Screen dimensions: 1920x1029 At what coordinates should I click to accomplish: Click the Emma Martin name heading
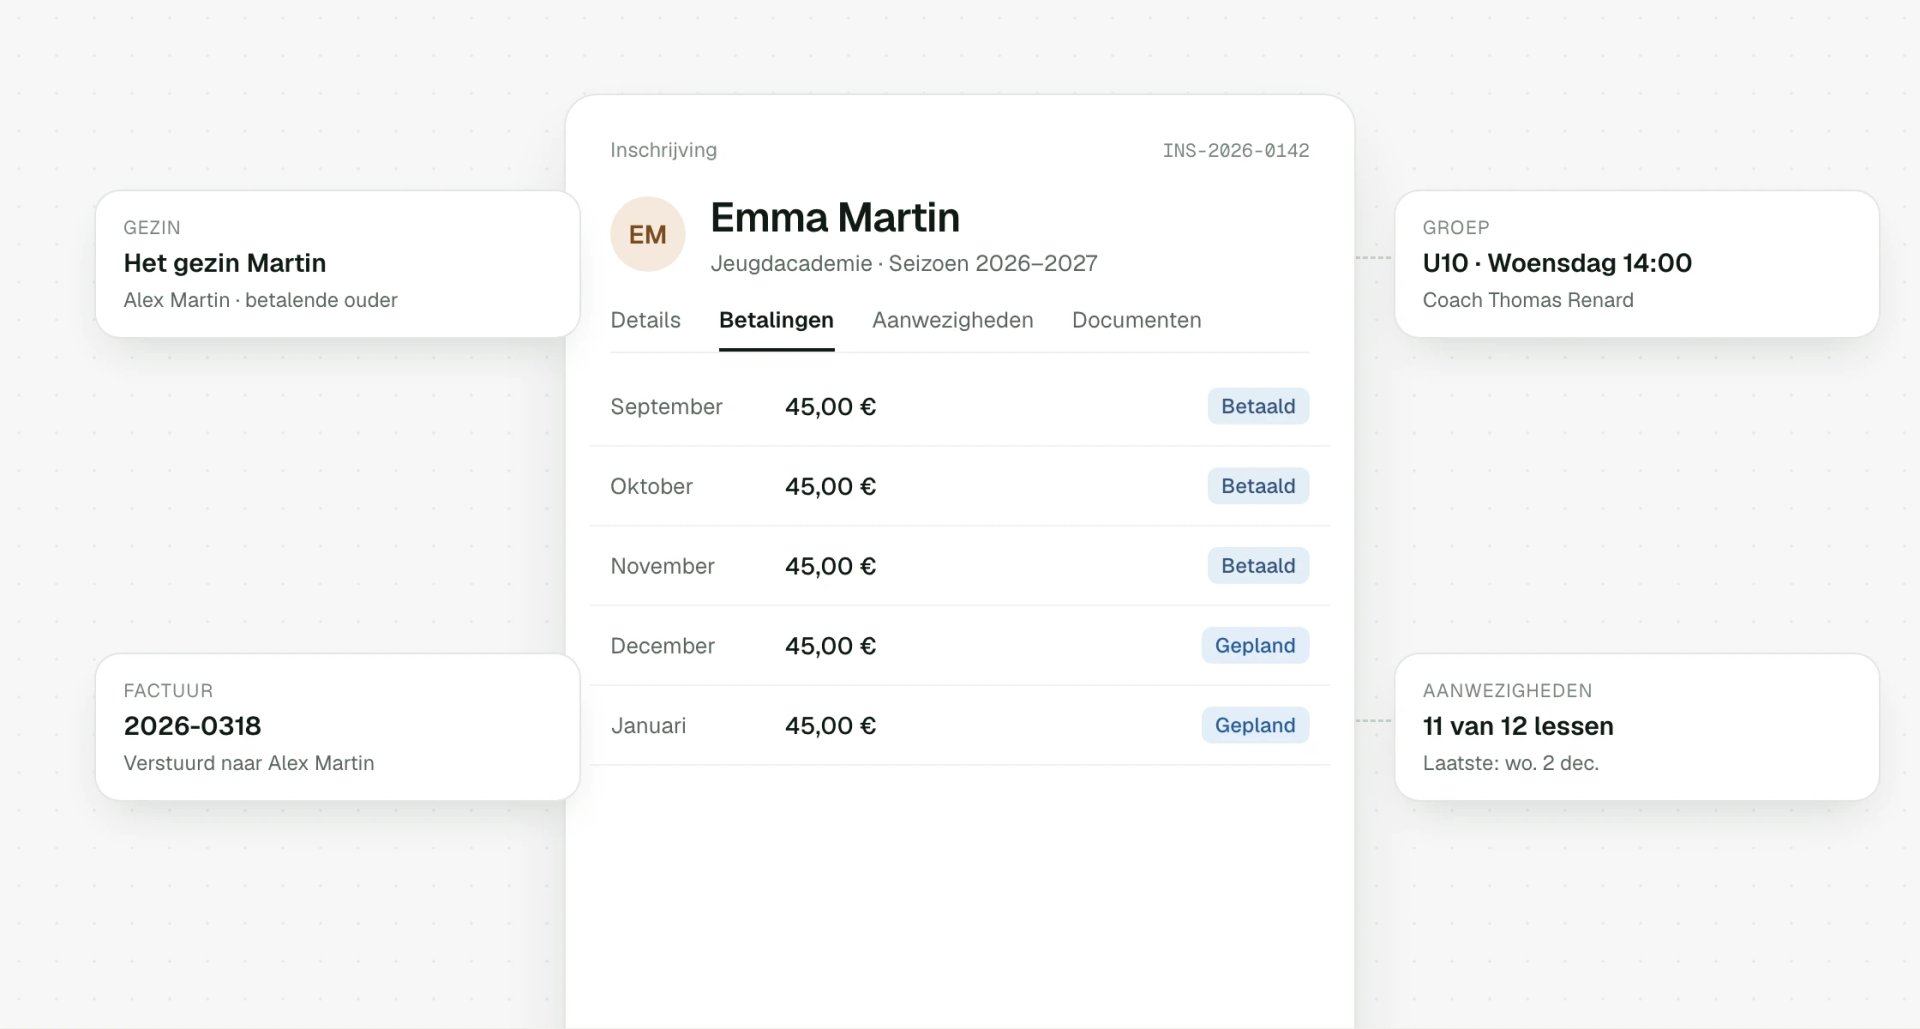[x=835, y=217]
